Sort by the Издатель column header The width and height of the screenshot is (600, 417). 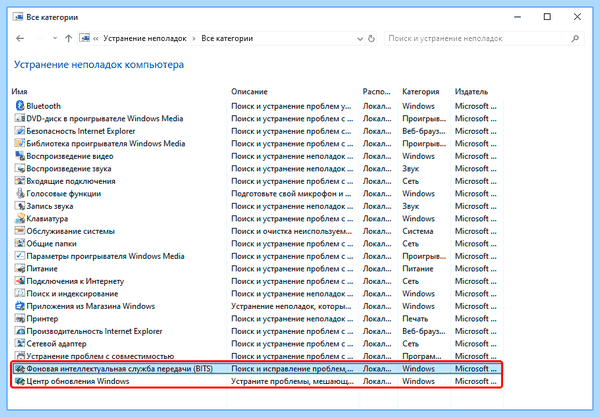click(x=471, y=91)
